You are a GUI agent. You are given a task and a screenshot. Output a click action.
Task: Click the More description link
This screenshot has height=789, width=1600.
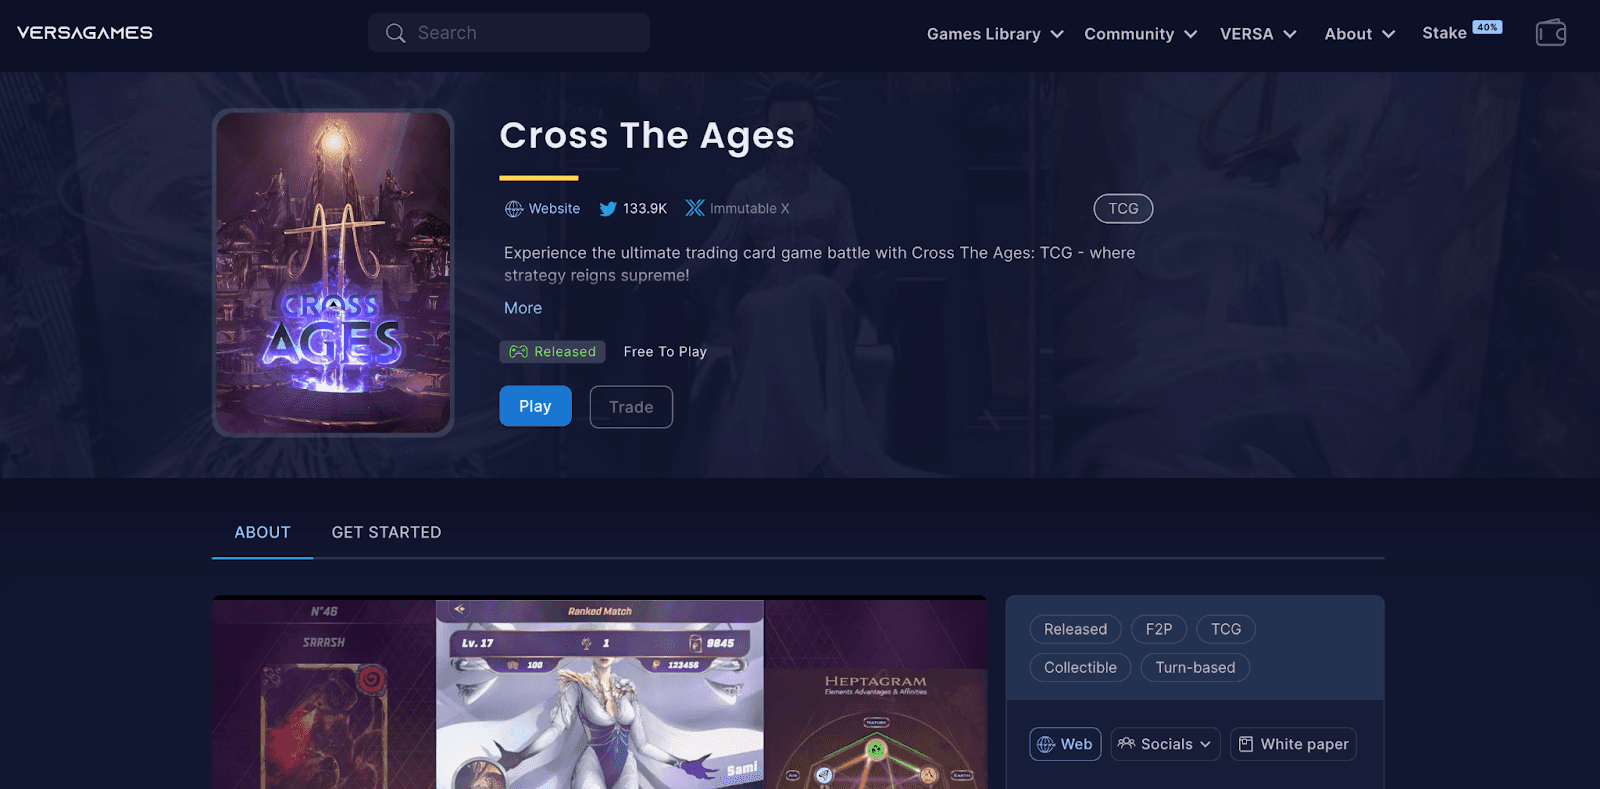(x=523, y=308)
